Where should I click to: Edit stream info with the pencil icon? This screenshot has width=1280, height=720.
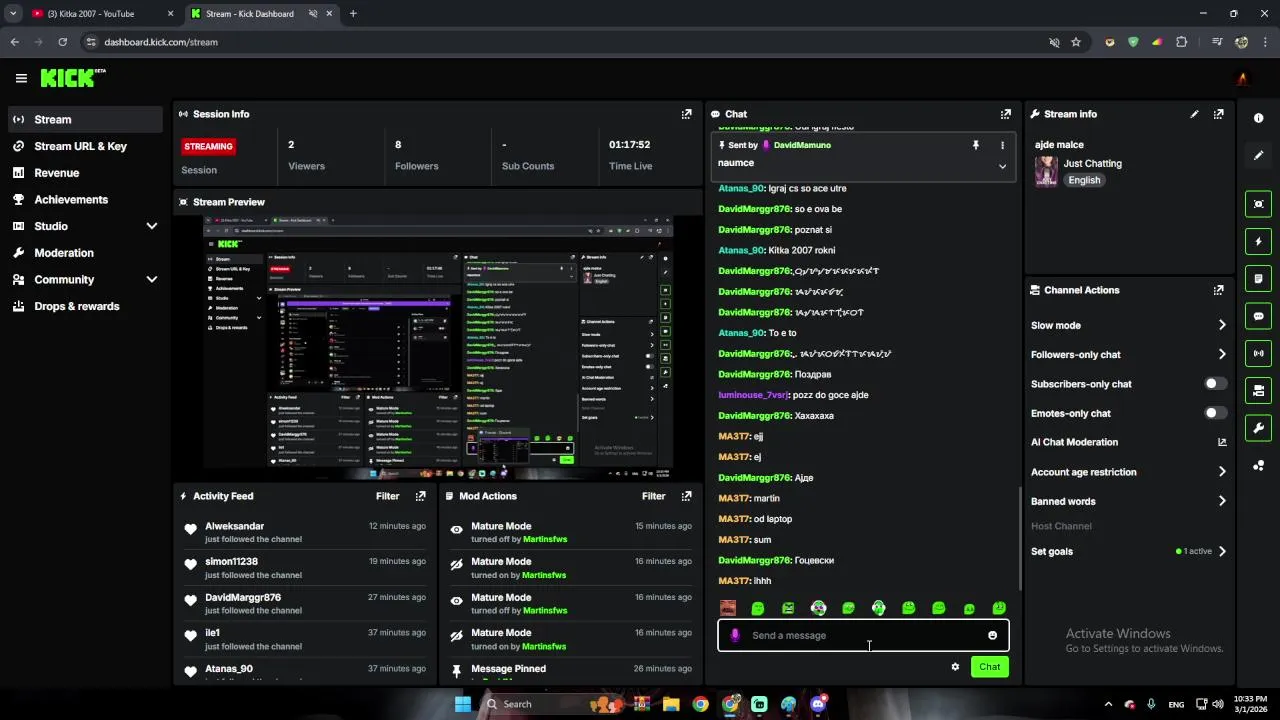point(1194,114)
